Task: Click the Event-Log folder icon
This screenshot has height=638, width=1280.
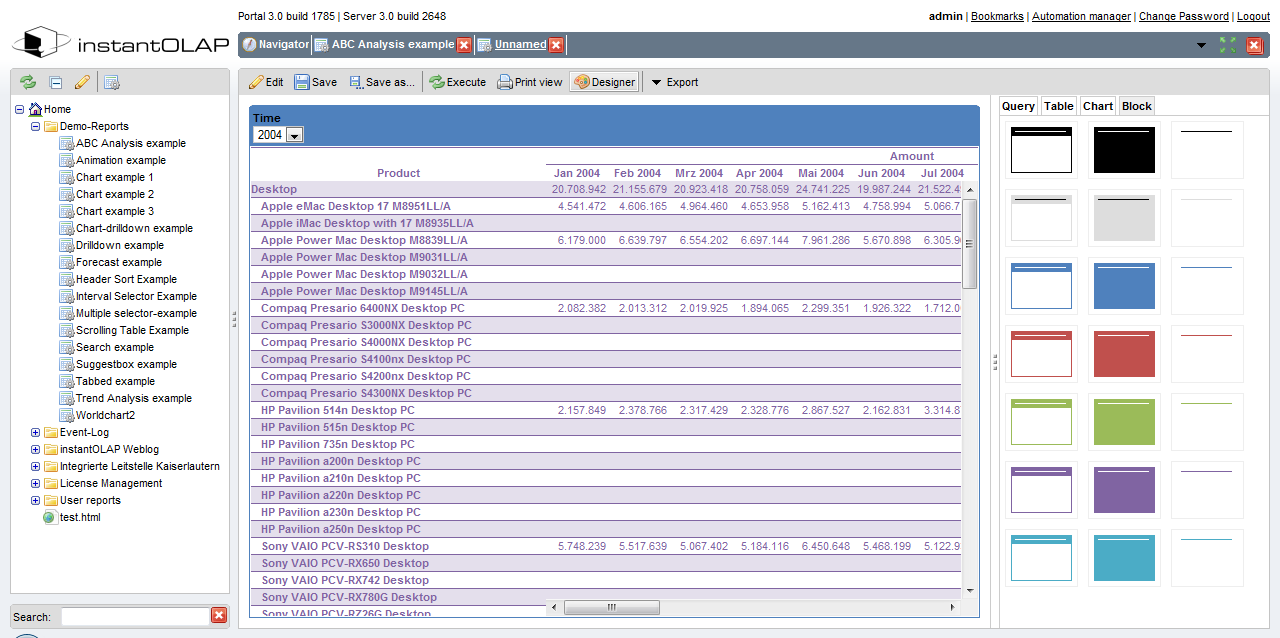Action: pos(51,432)
